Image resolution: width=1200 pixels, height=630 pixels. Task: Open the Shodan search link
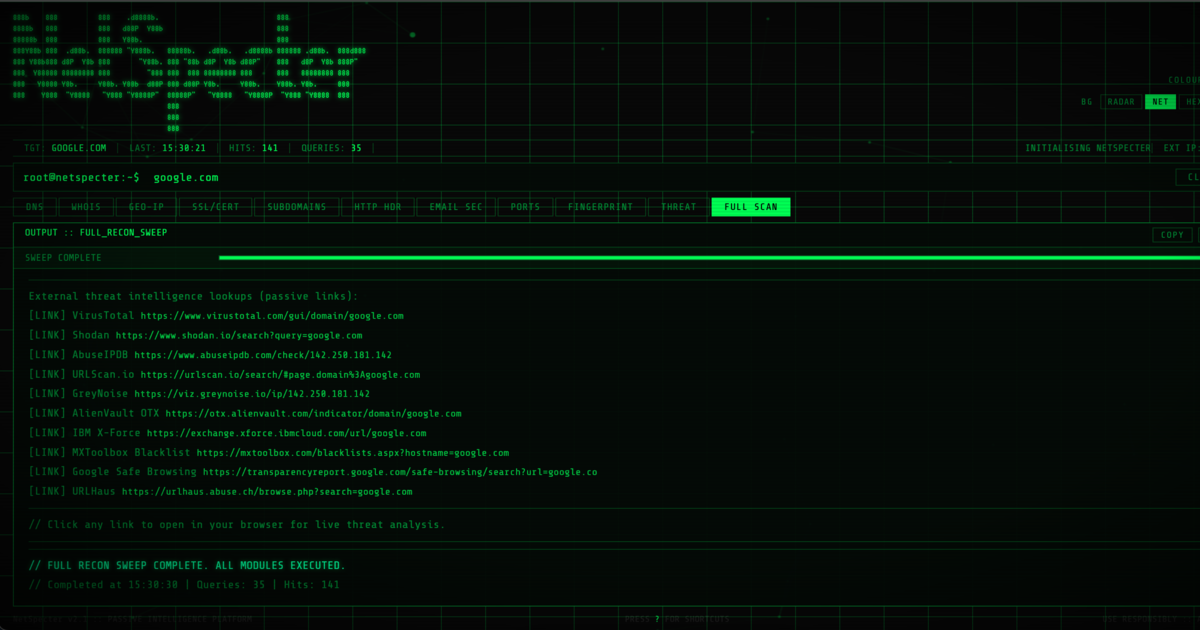pyautogui.click(x=239, y=336)
